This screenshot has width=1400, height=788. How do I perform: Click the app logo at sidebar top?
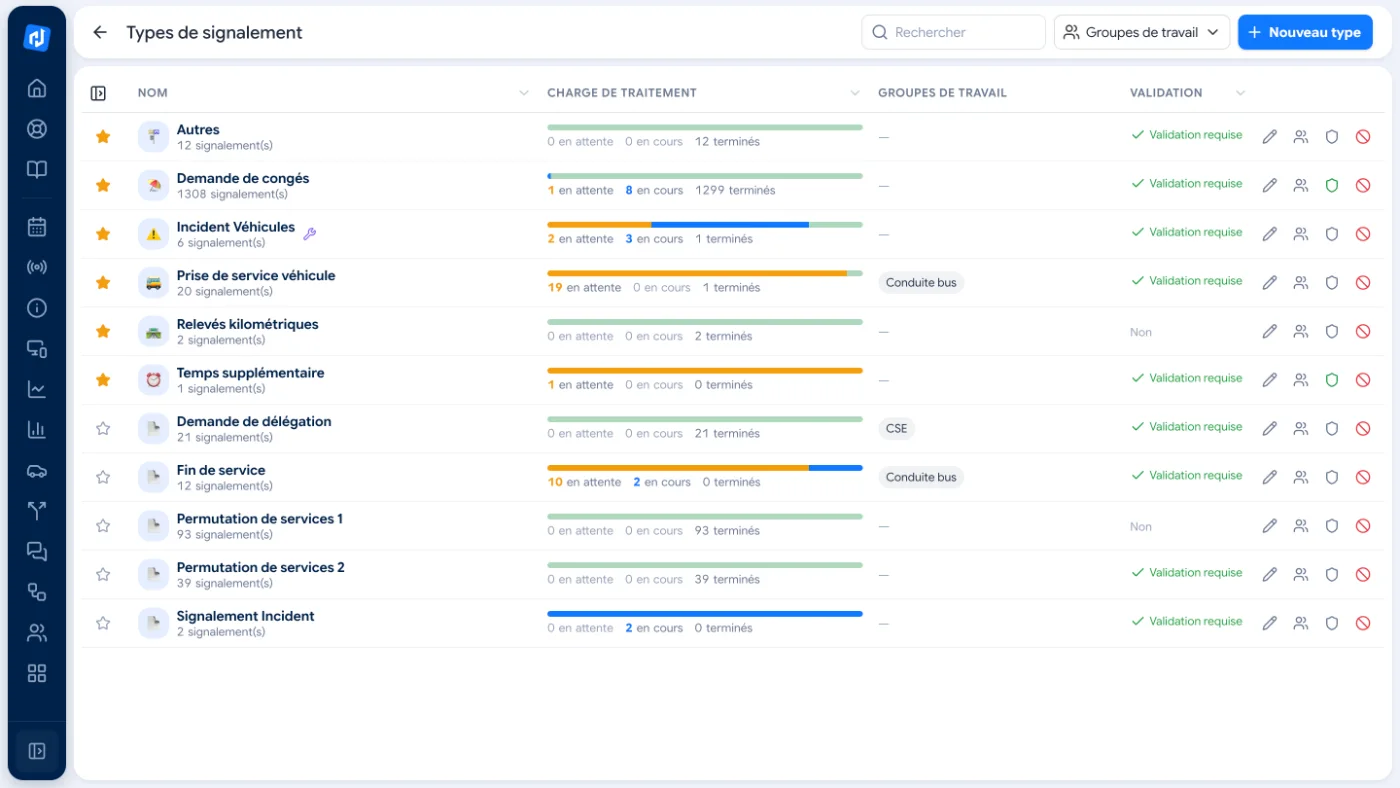37,38
